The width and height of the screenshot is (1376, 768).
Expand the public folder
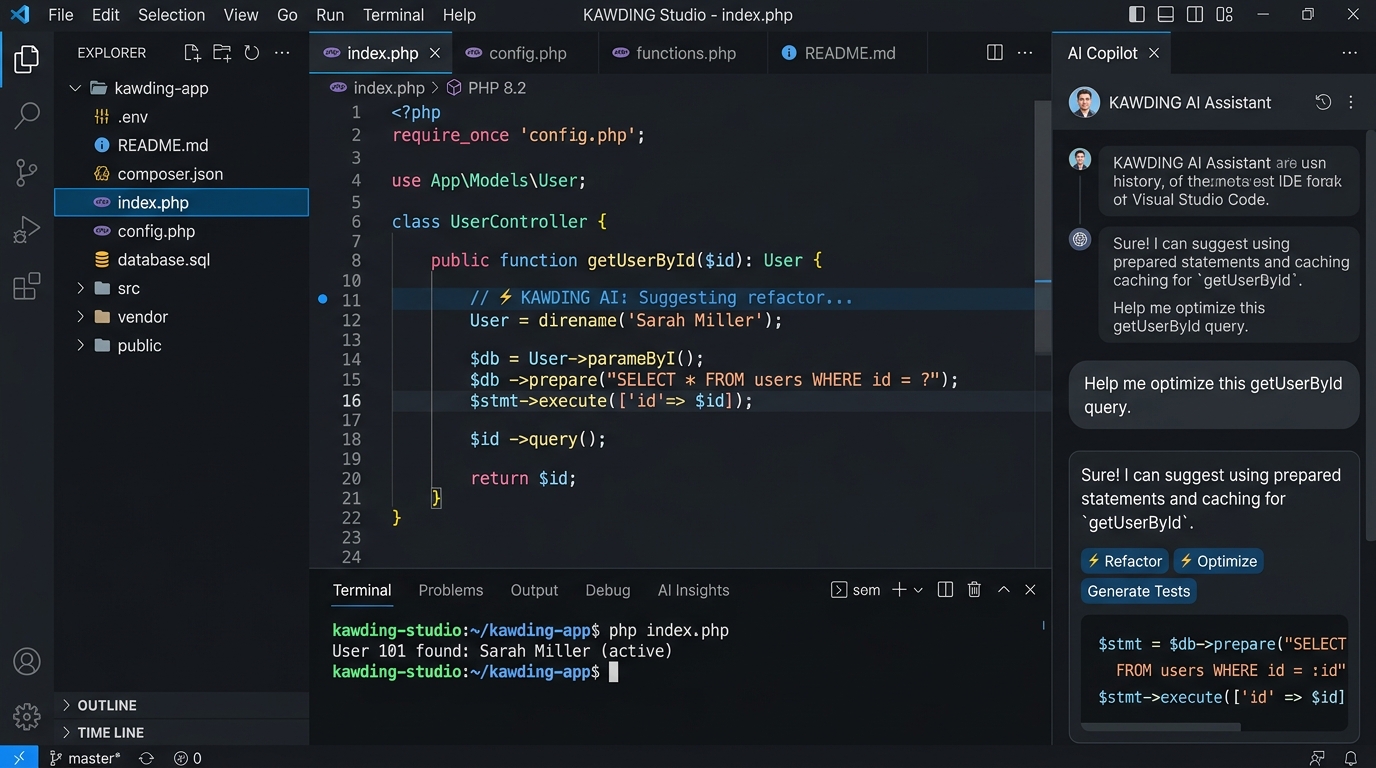[x=80, y=345]
